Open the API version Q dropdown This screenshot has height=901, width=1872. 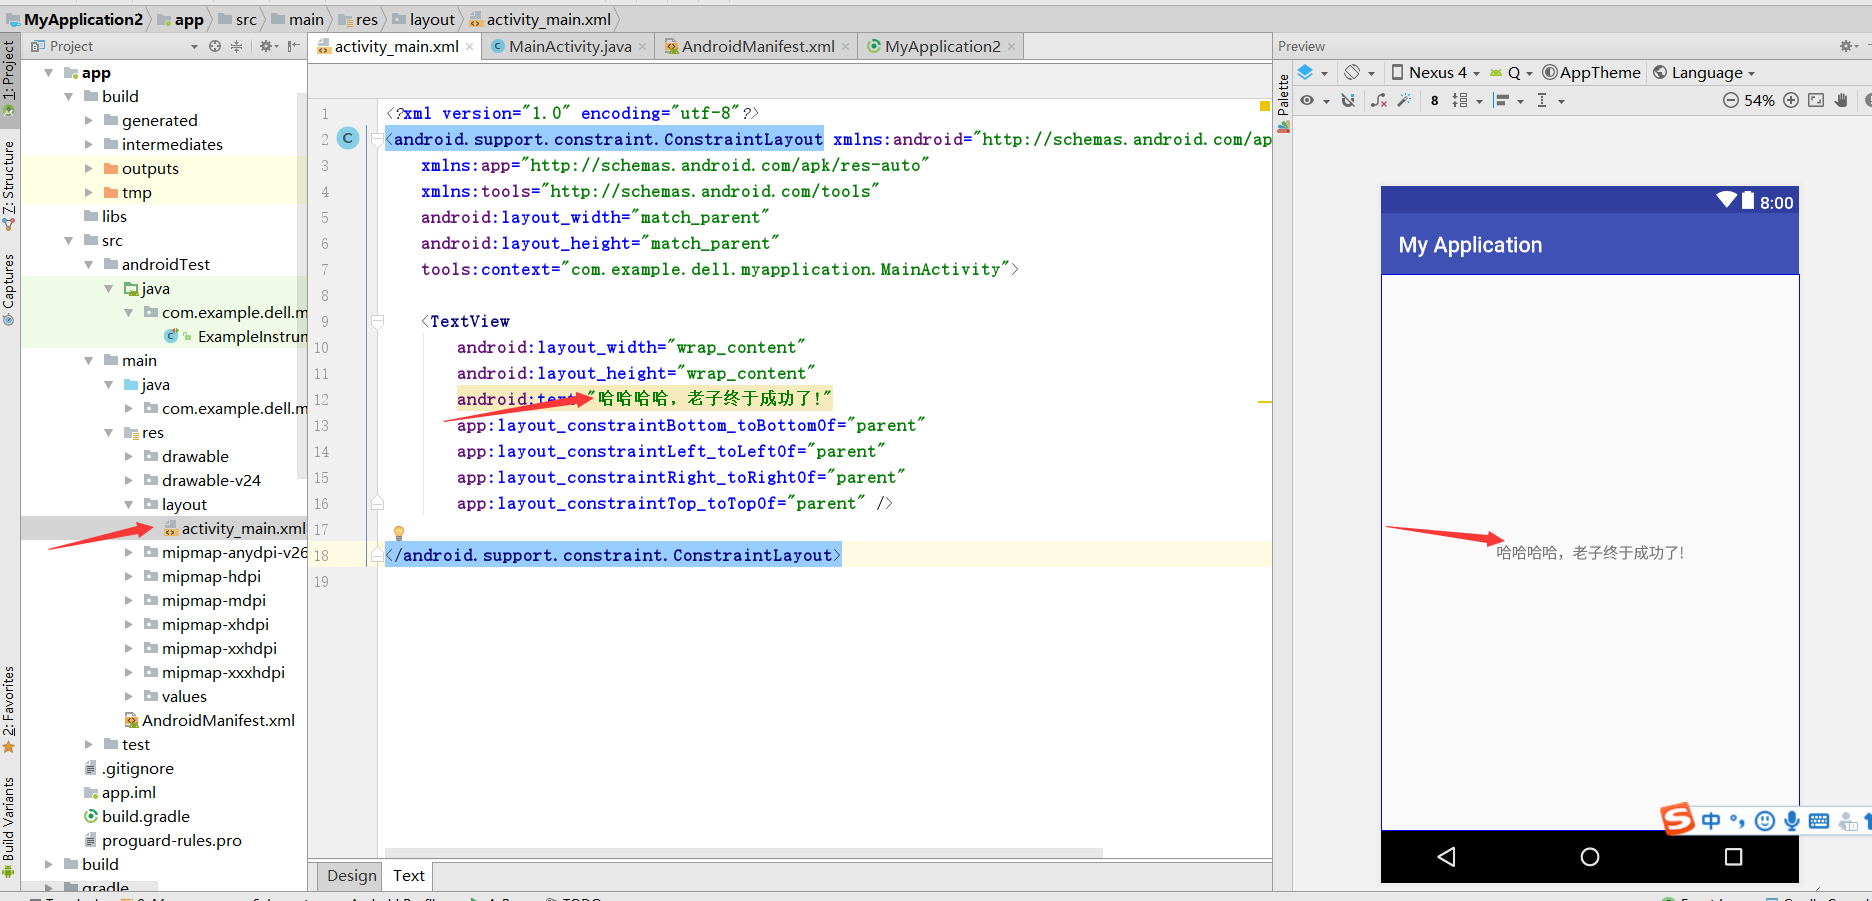(x=1513, y=72)
